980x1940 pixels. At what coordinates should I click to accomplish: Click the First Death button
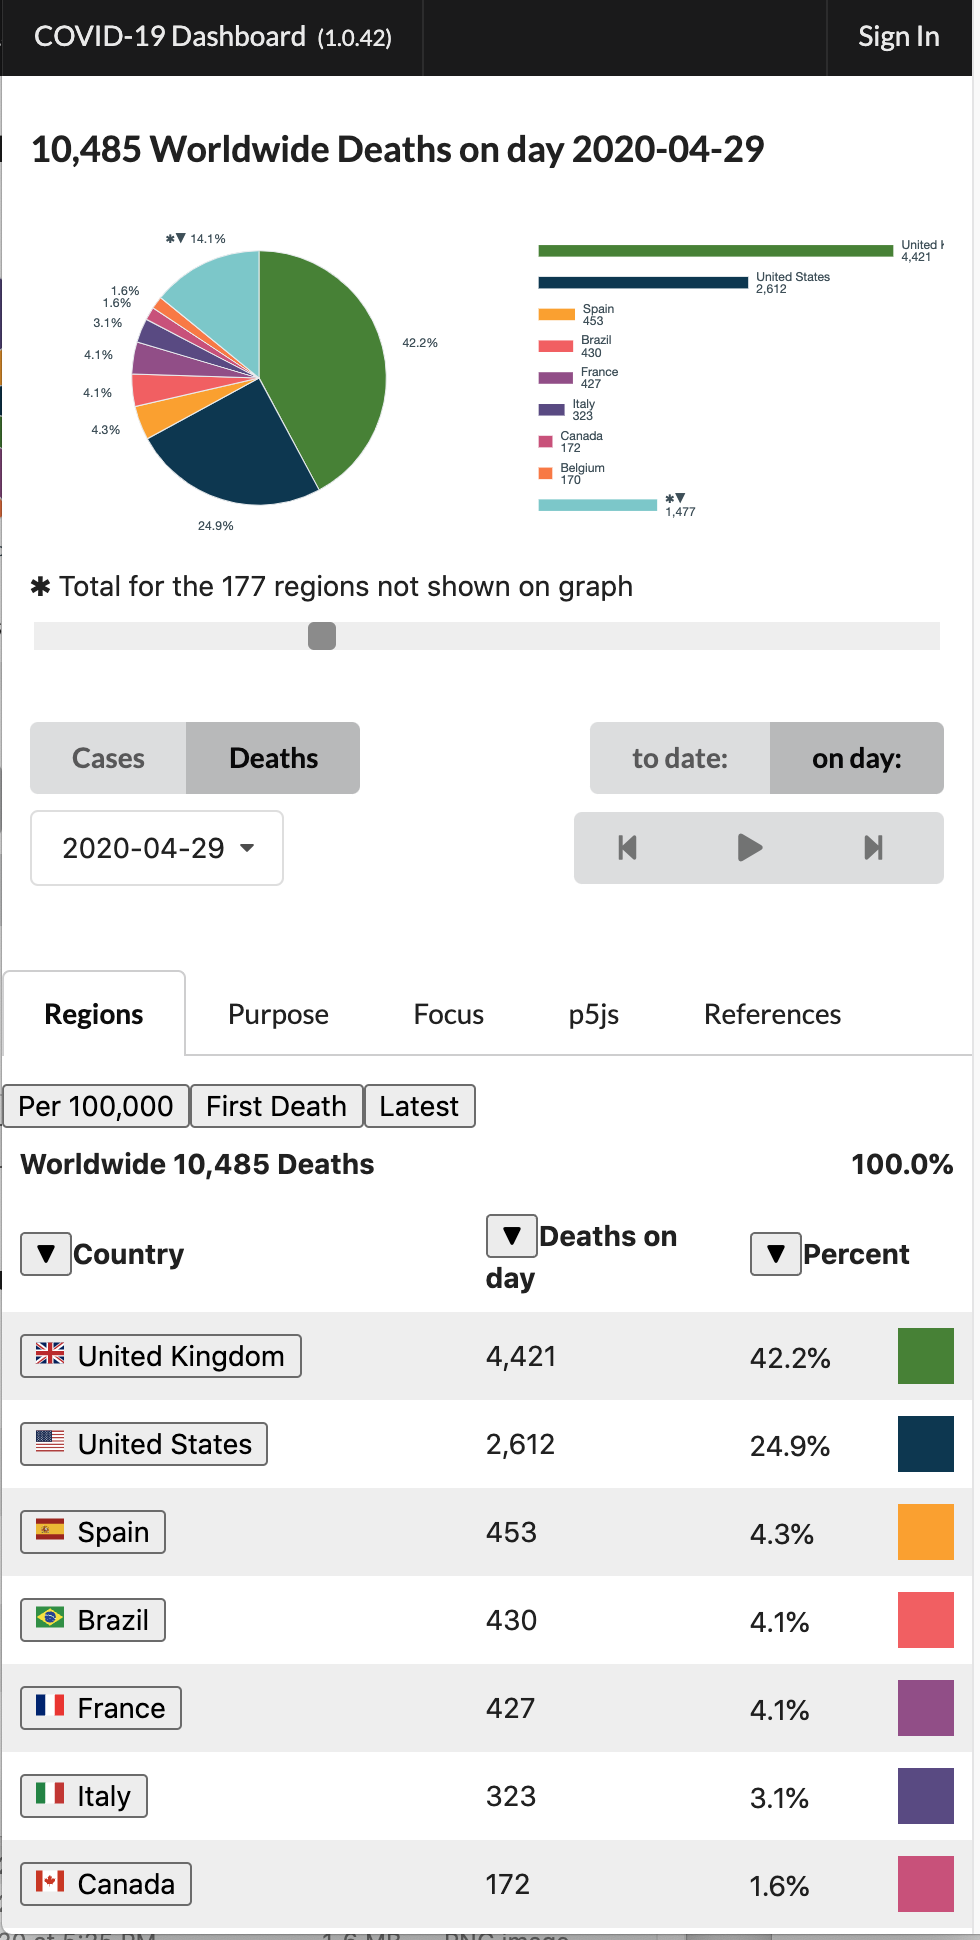276,1106
